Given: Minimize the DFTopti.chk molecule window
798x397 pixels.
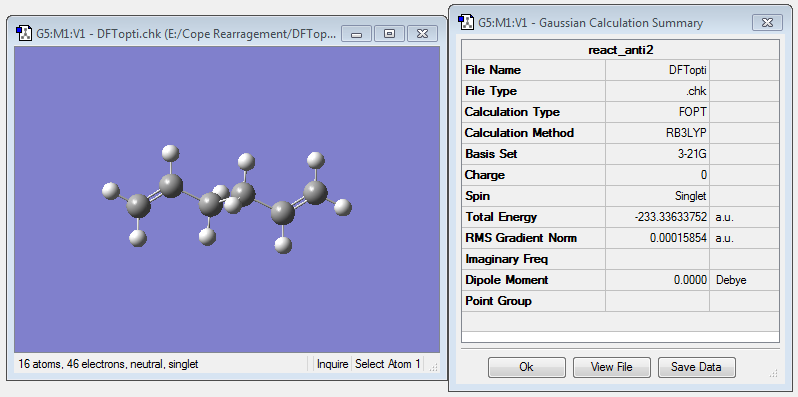Looking at the screenshot, I should click(356, 34).
